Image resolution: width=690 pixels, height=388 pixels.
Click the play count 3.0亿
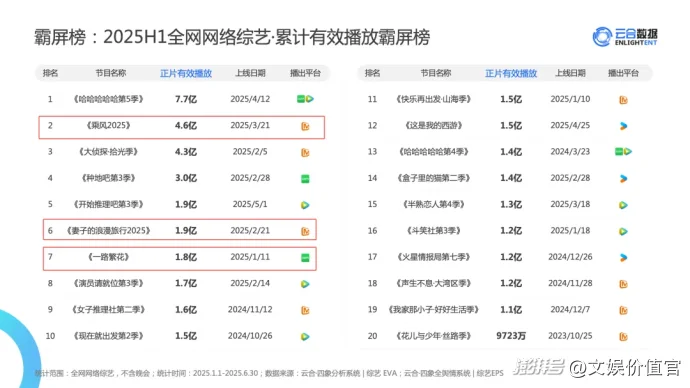click(186, 178)
